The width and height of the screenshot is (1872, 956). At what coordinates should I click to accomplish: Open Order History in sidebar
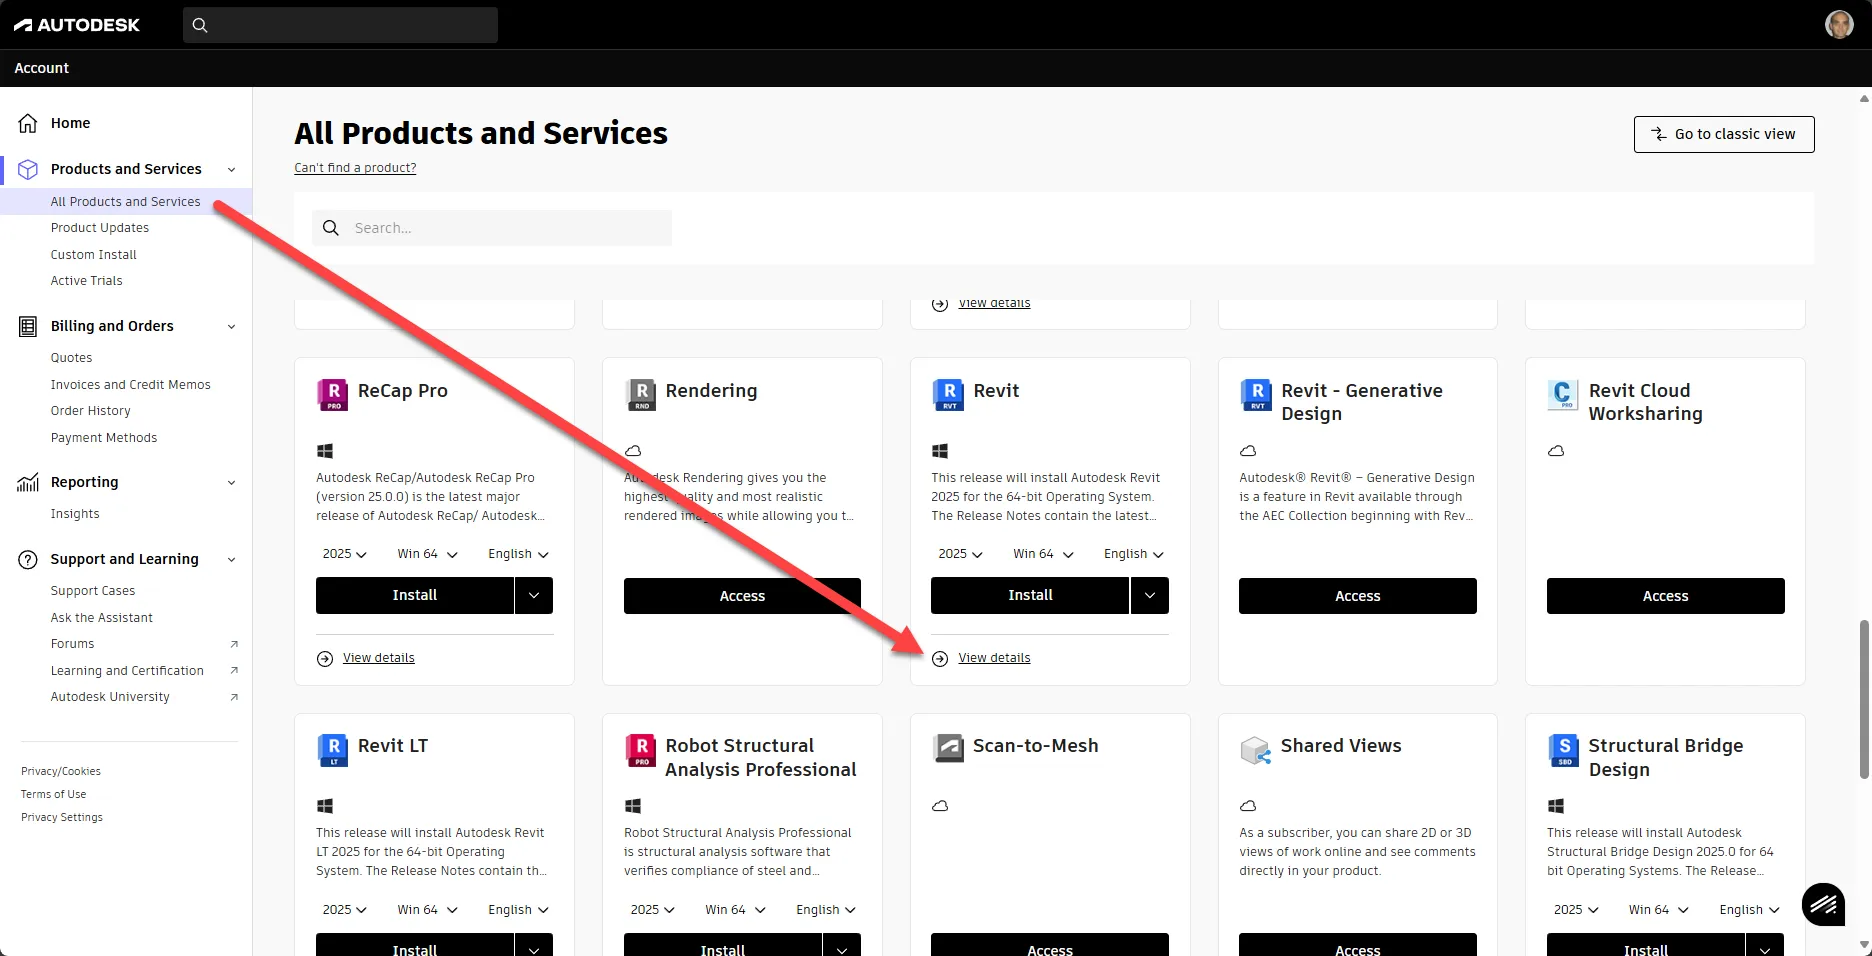(91, 411)
